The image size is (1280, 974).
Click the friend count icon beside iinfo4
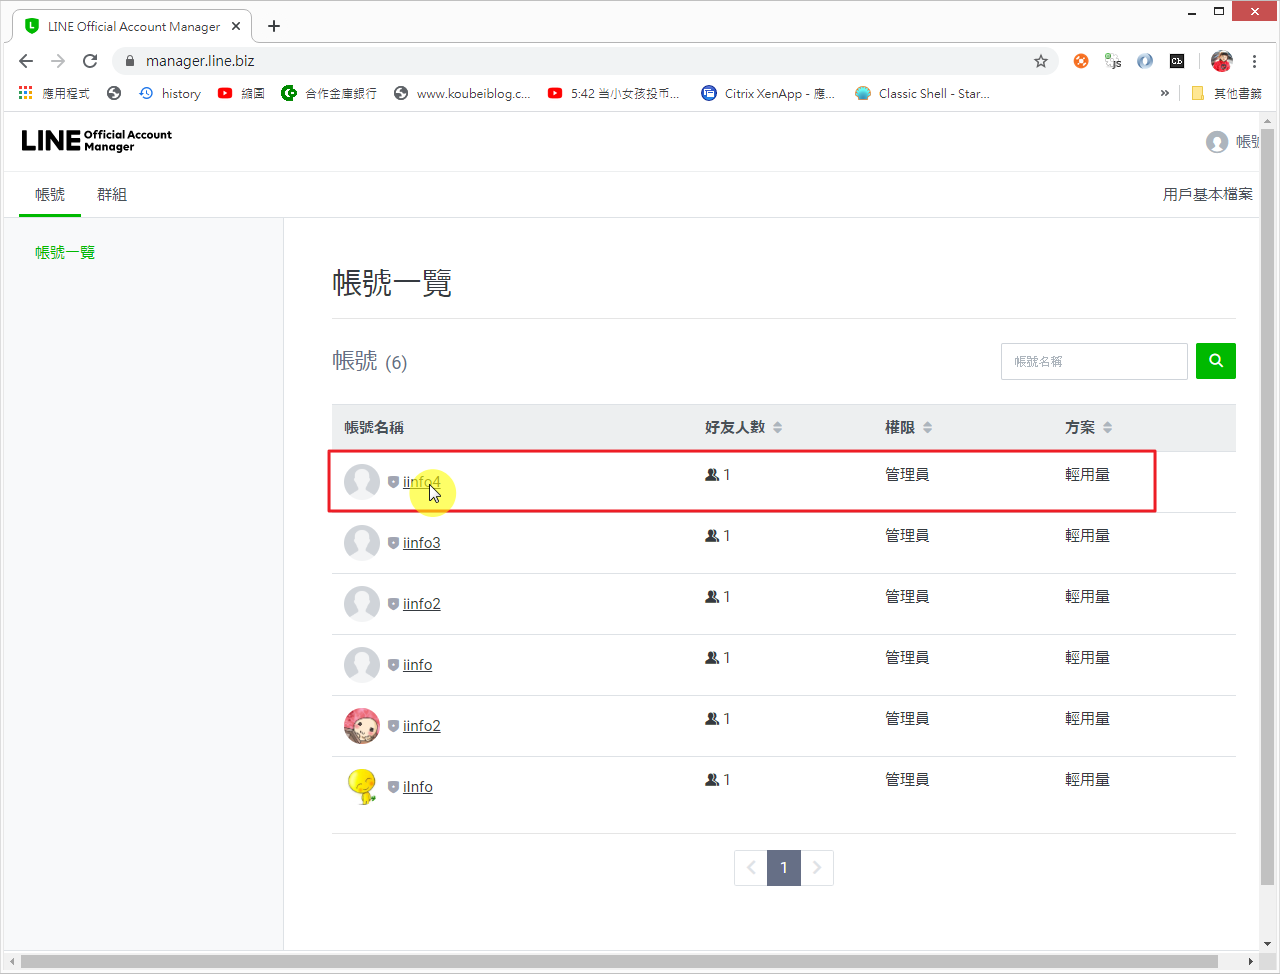click(x=711, y=474)
